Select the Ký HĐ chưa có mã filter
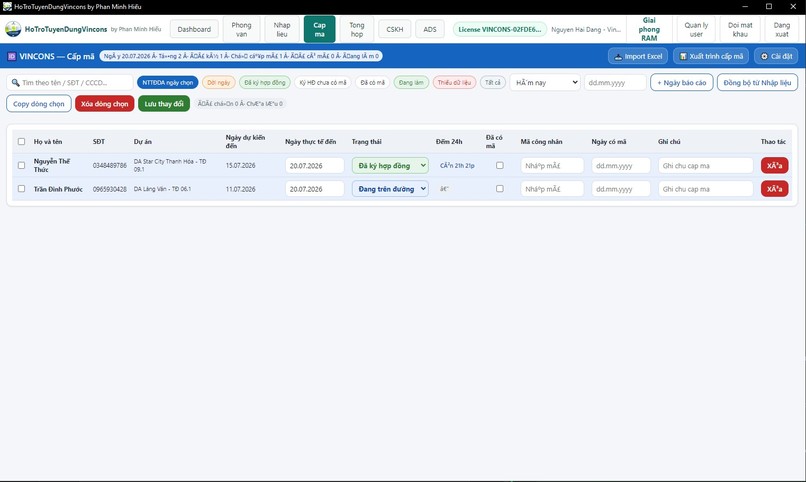 323,82
